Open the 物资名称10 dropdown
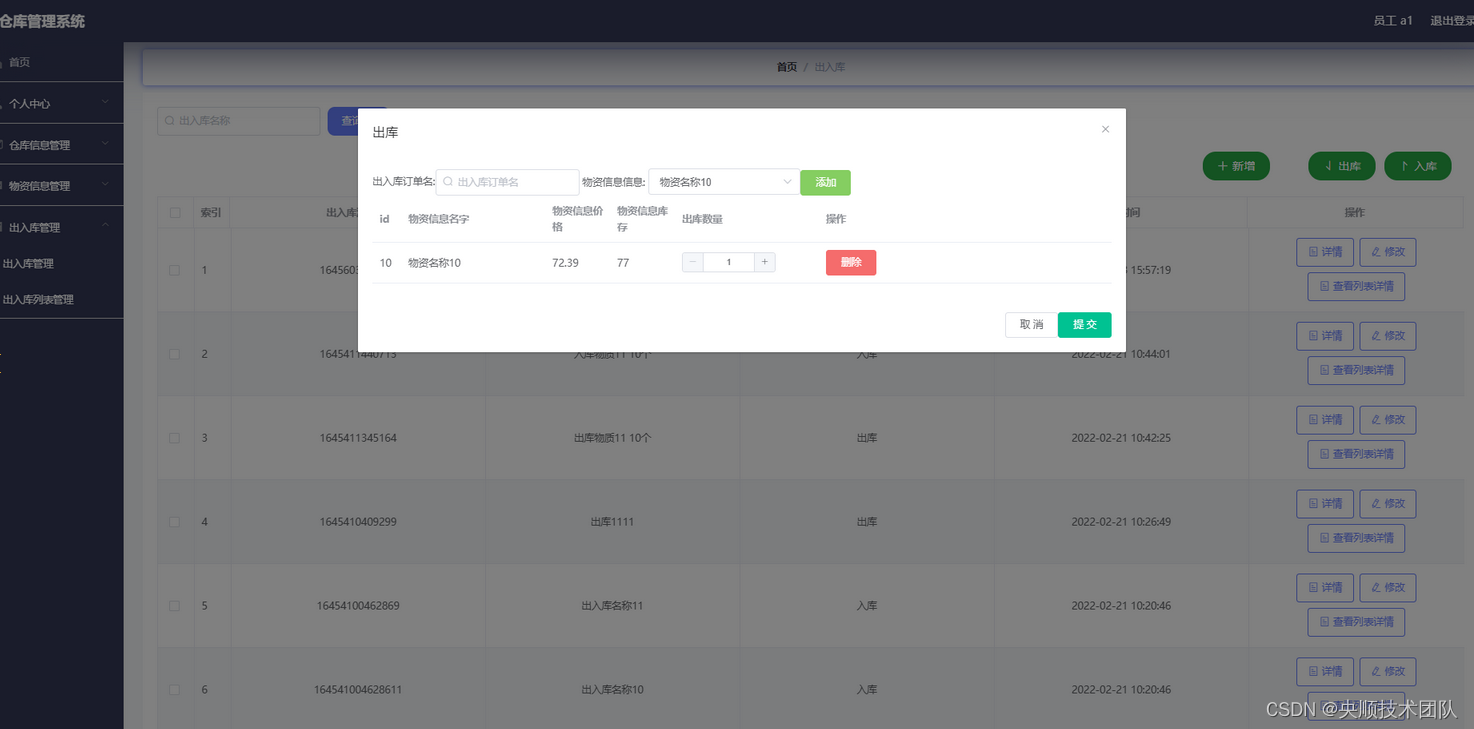Viewport: 1474px width, 729px height. coord(724,182)
